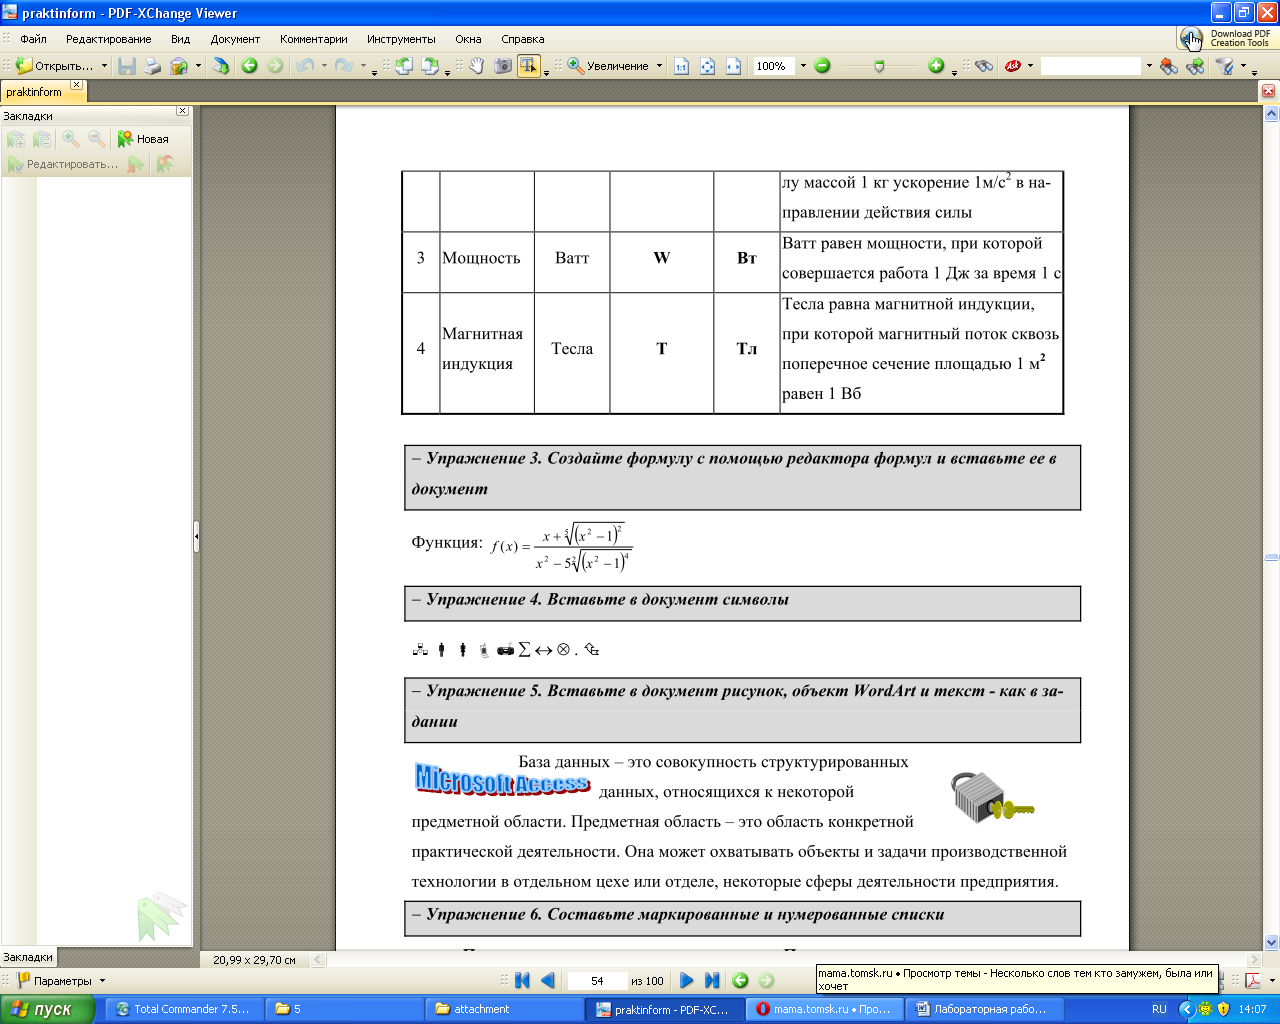Screen dimensions: 1280x1024
Task: Click the zoom slider handle
Action: [x=879, y=66]
